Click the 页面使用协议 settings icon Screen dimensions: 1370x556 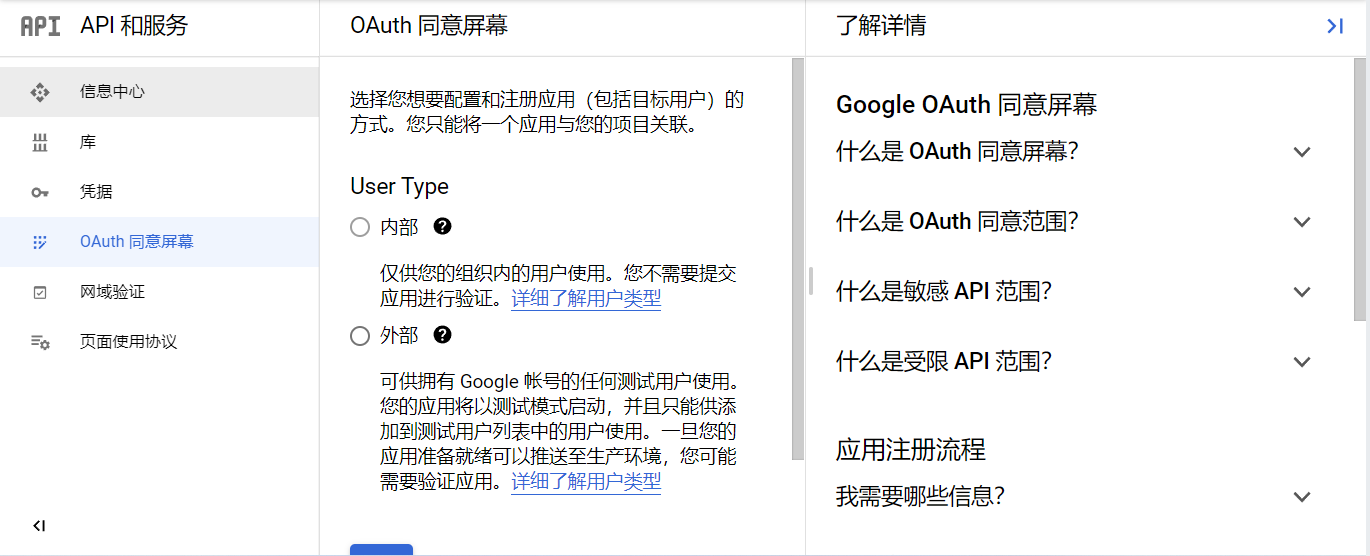coord(40,343)
